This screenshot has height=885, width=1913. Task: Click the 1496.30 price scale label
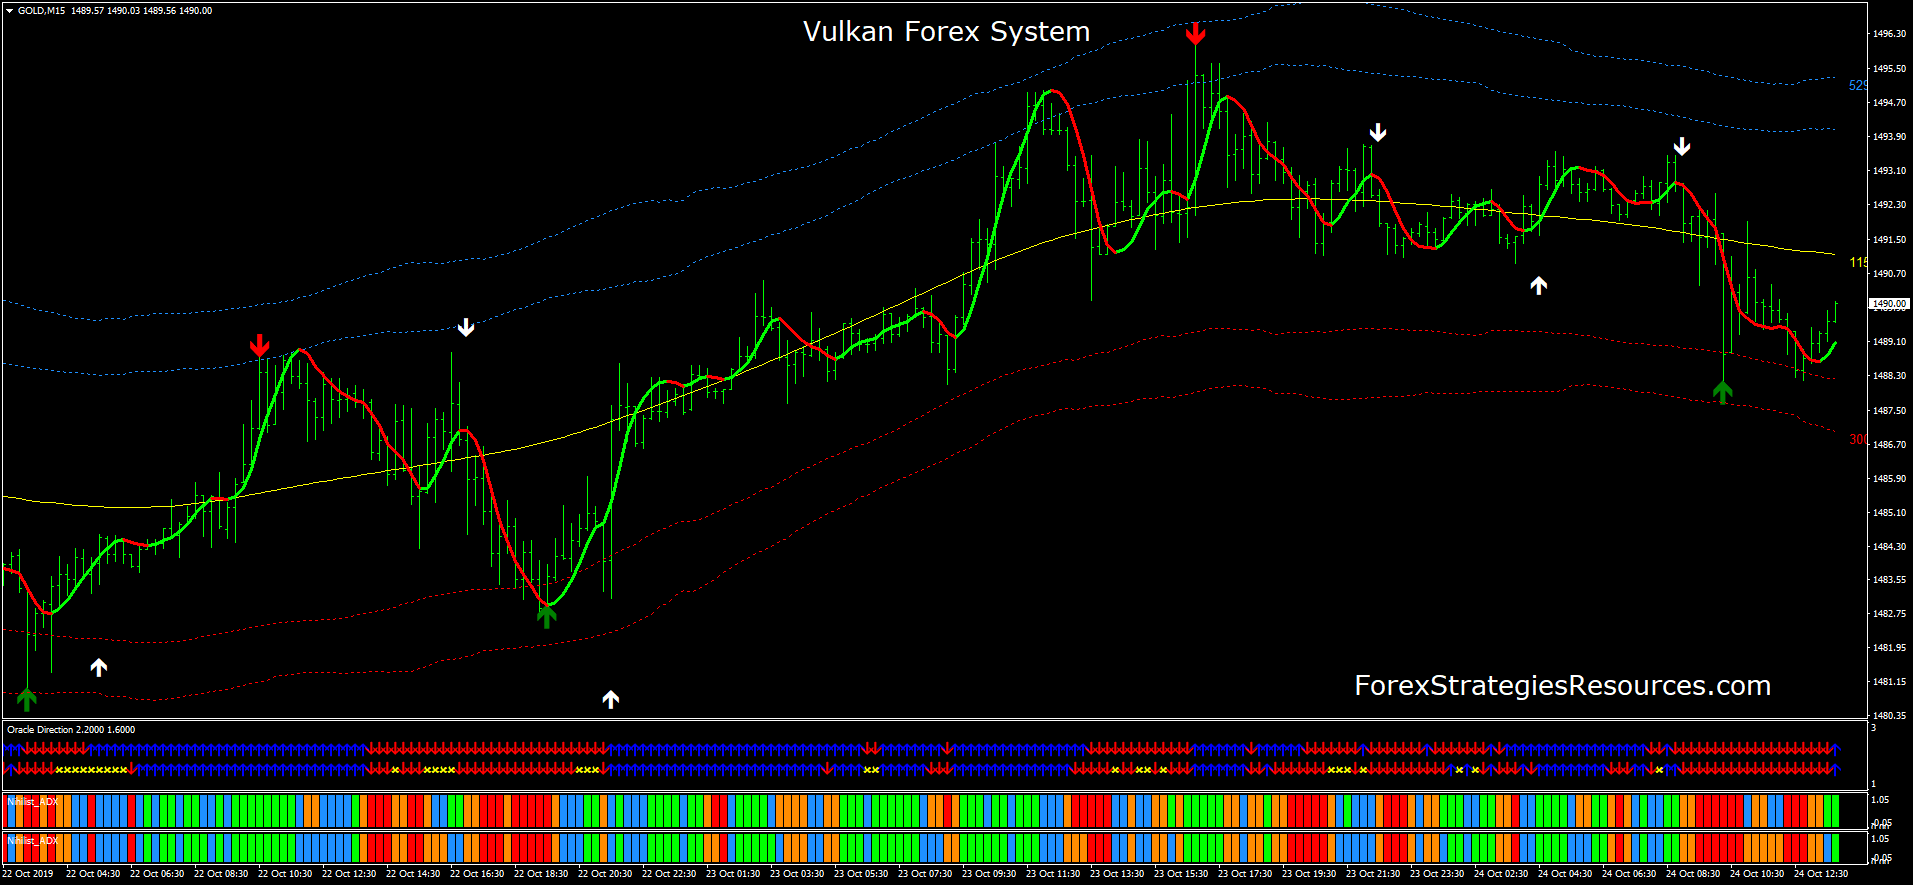tap(1889, 34)
